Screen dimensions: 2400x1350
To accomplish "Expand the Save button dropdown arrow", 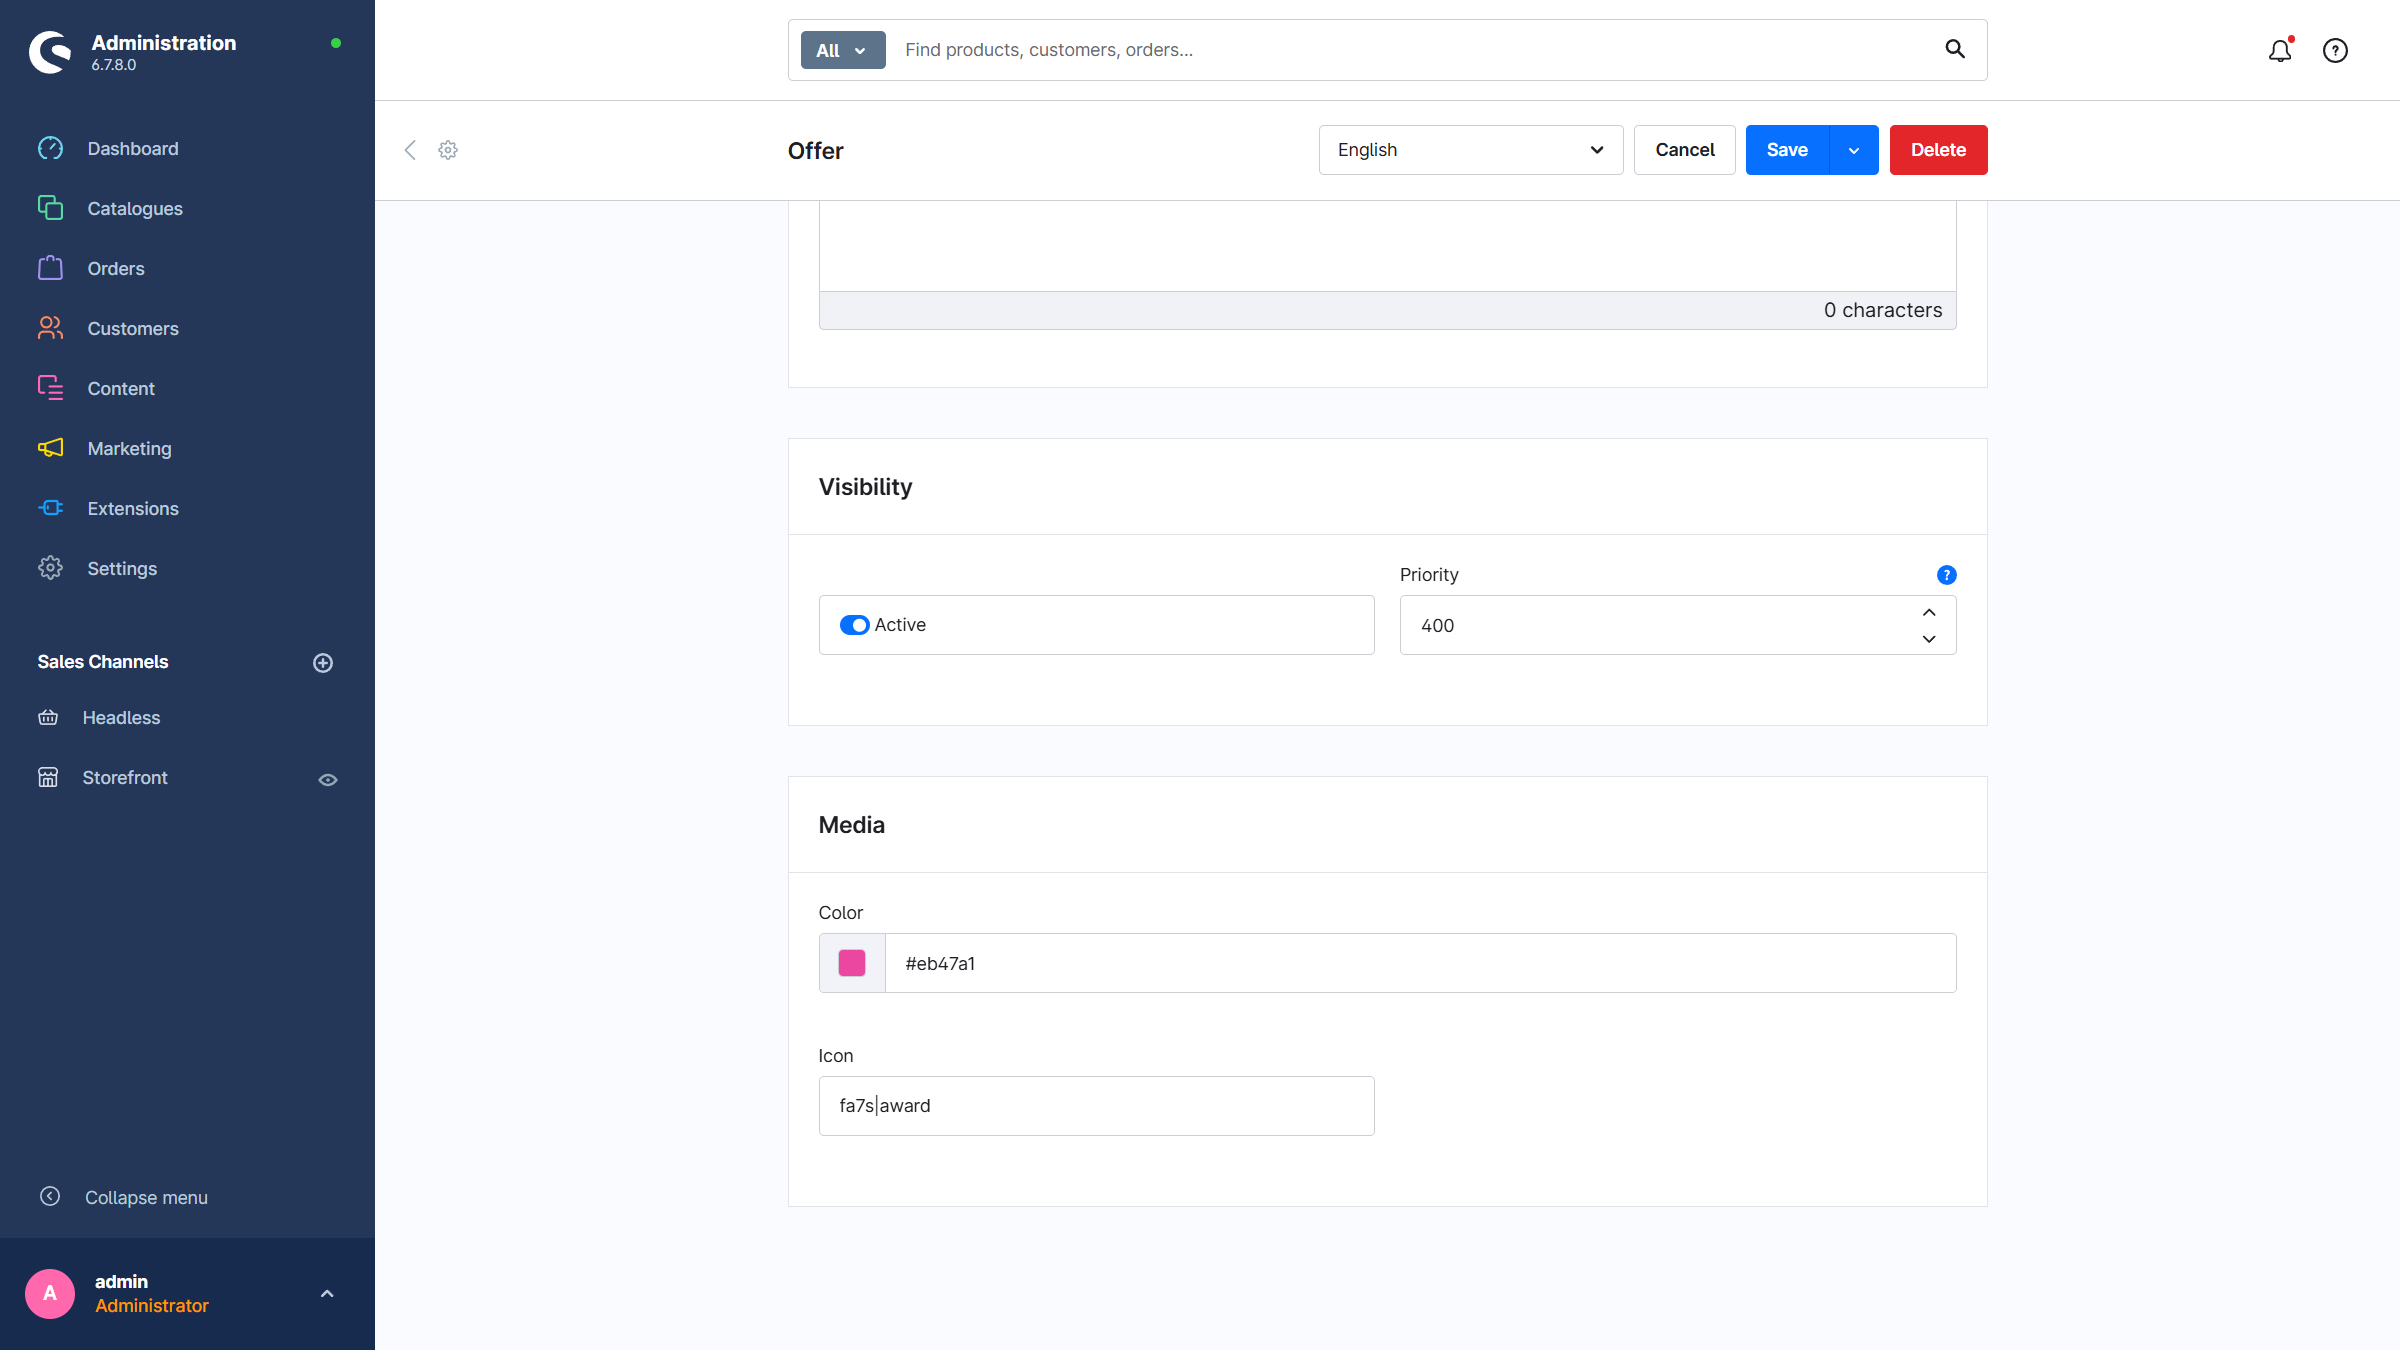I will coord(1854,150).
